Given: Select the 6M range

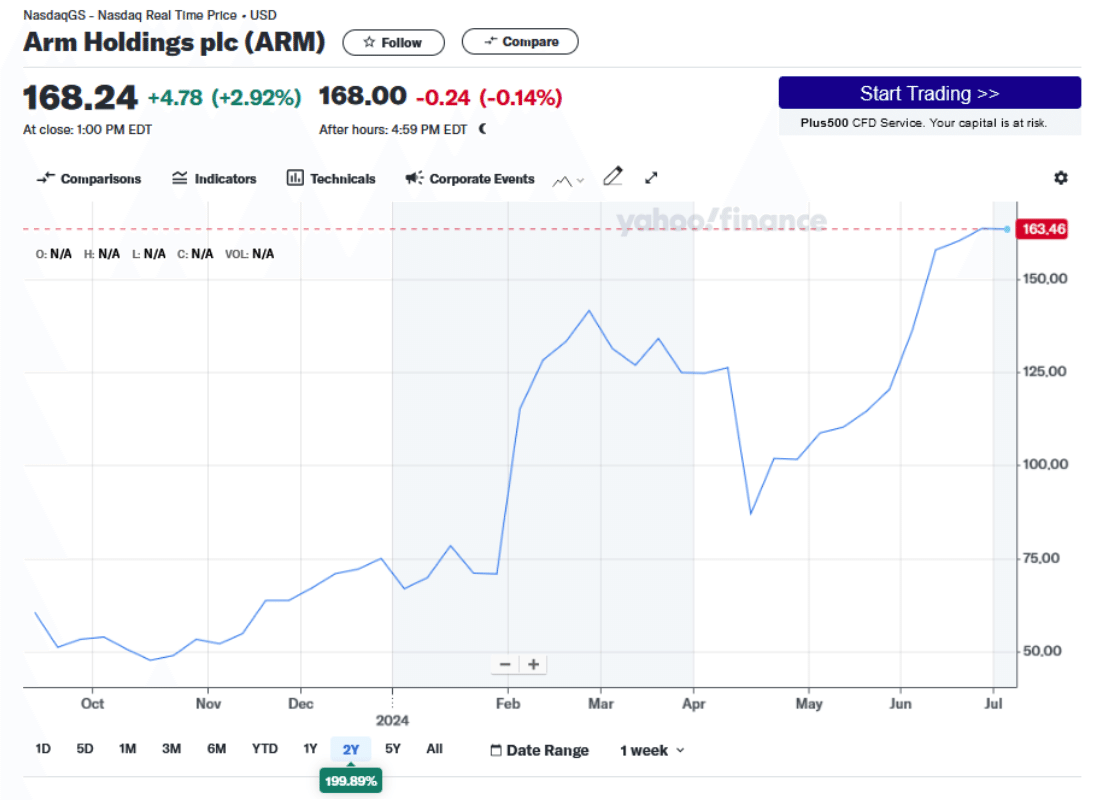Looking at the screenshot, I should (217, 748).
